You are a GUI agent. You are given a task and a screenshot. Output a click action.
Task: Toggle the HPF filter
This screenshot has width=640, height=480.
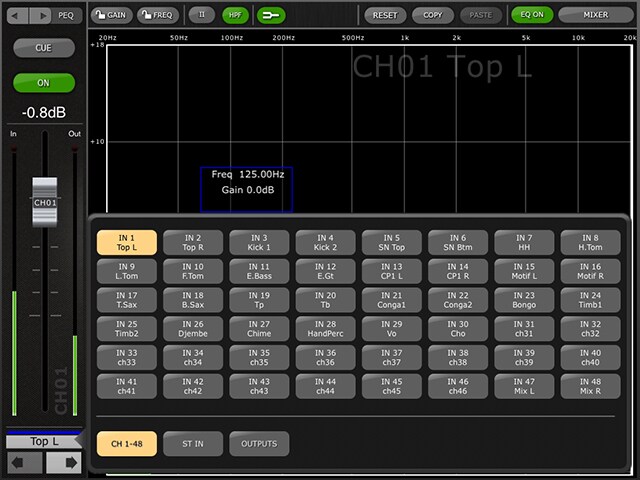234,15
